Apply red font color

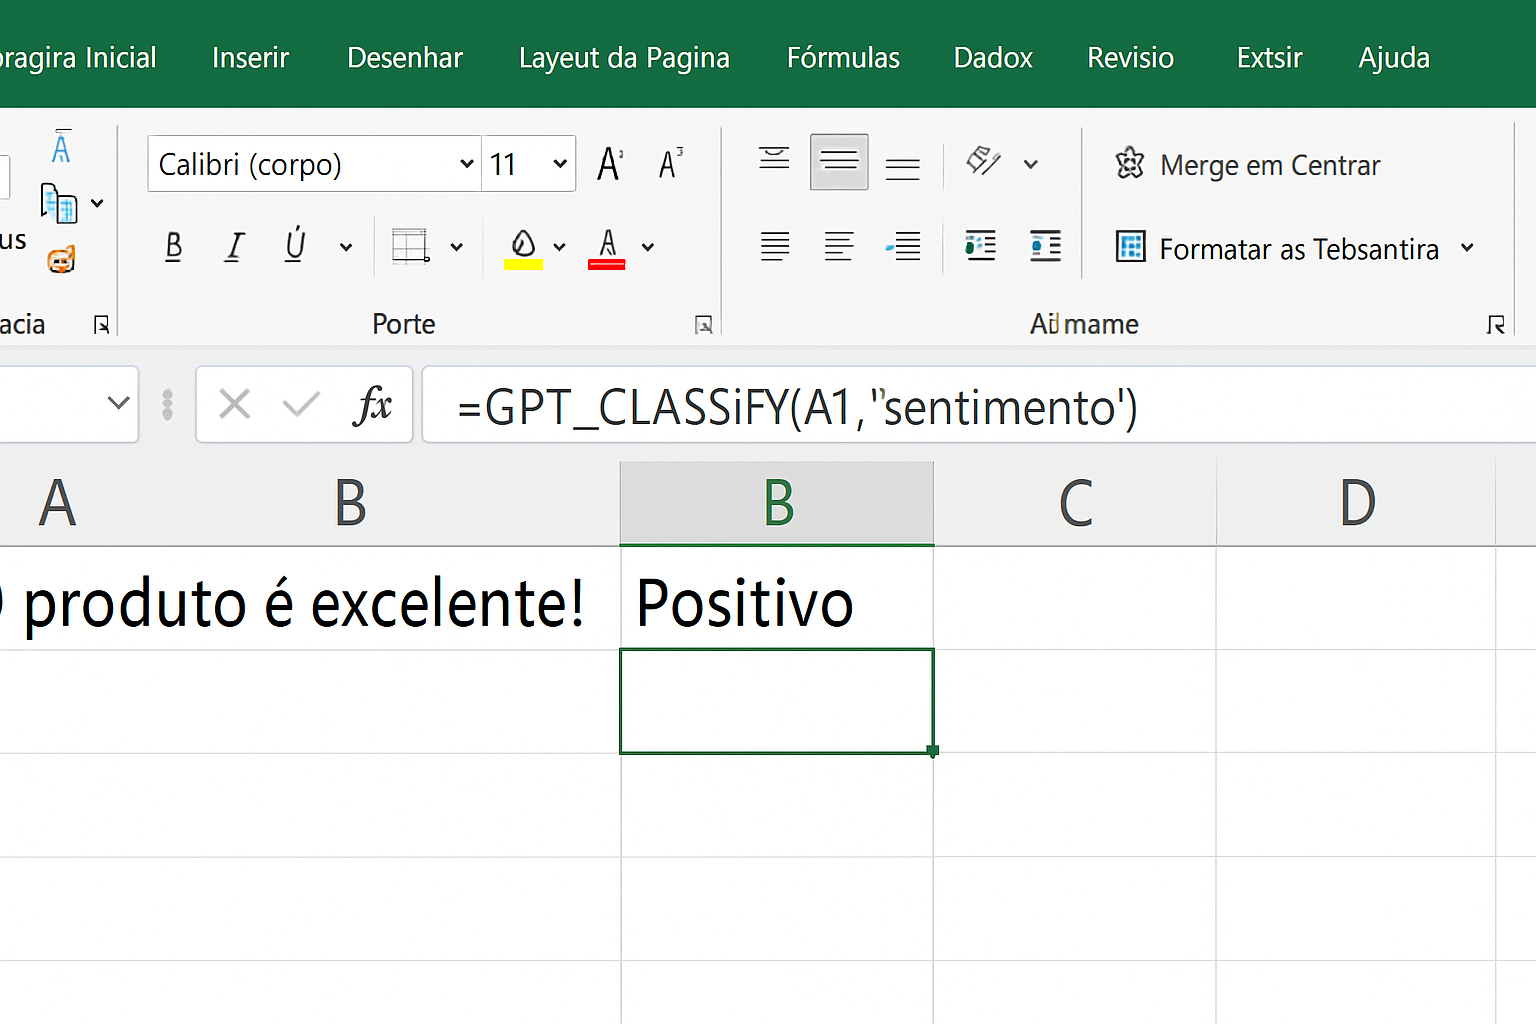pyautogui.click(x=607, y=249)
